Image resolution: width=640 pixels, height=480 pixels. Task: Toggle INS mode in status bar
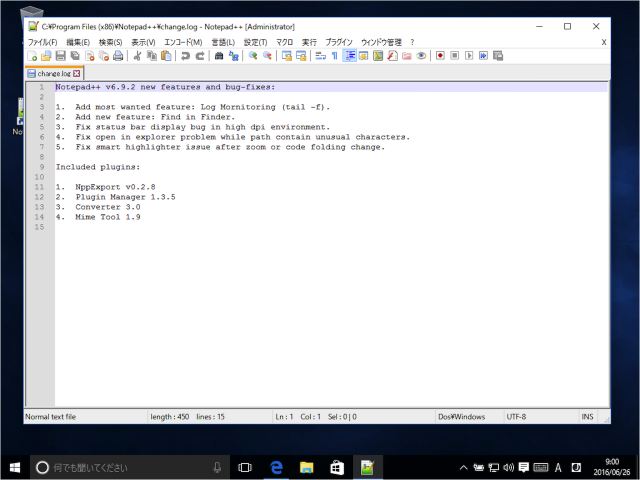[587, 417]
